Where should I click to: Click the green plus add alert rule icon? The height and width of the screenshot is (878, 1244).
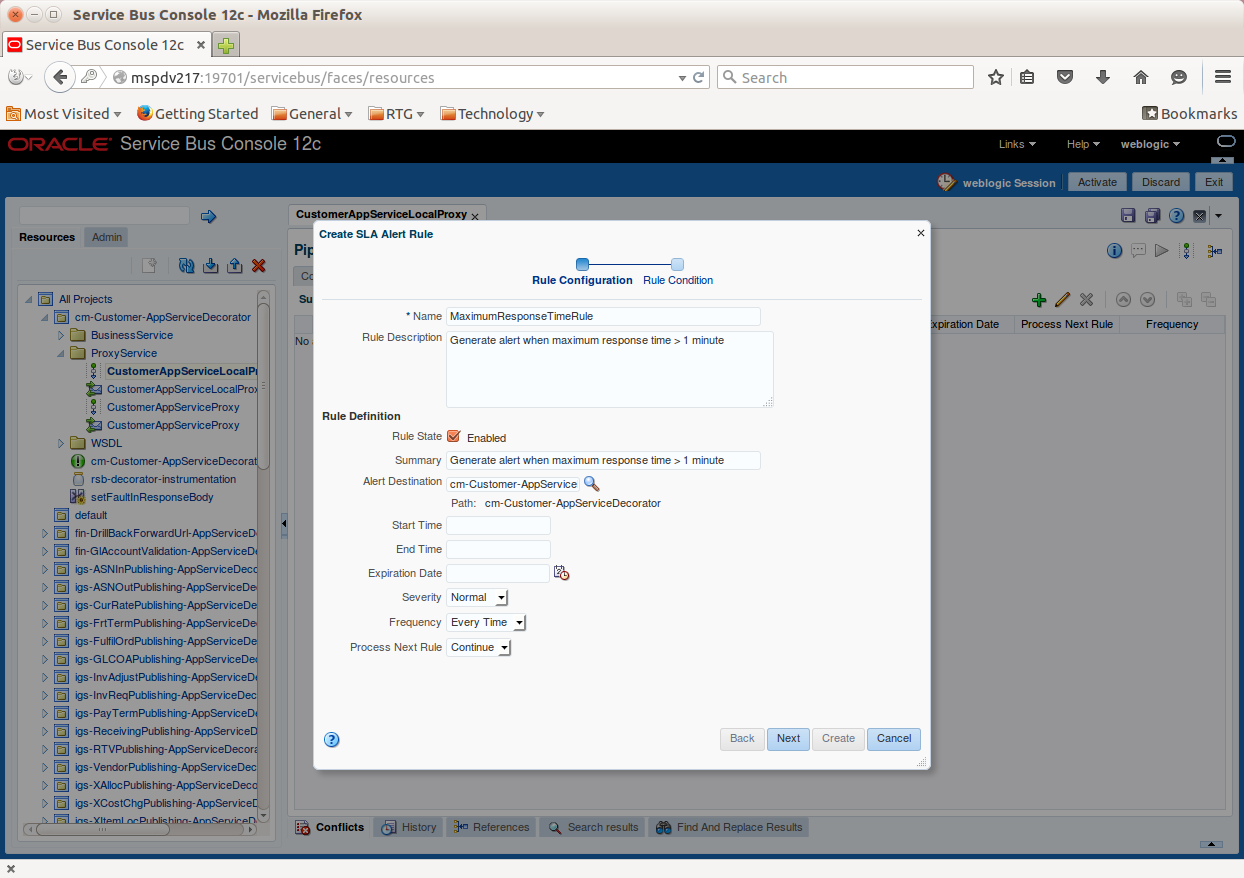pyautogui.click(x=1039, y=299)
